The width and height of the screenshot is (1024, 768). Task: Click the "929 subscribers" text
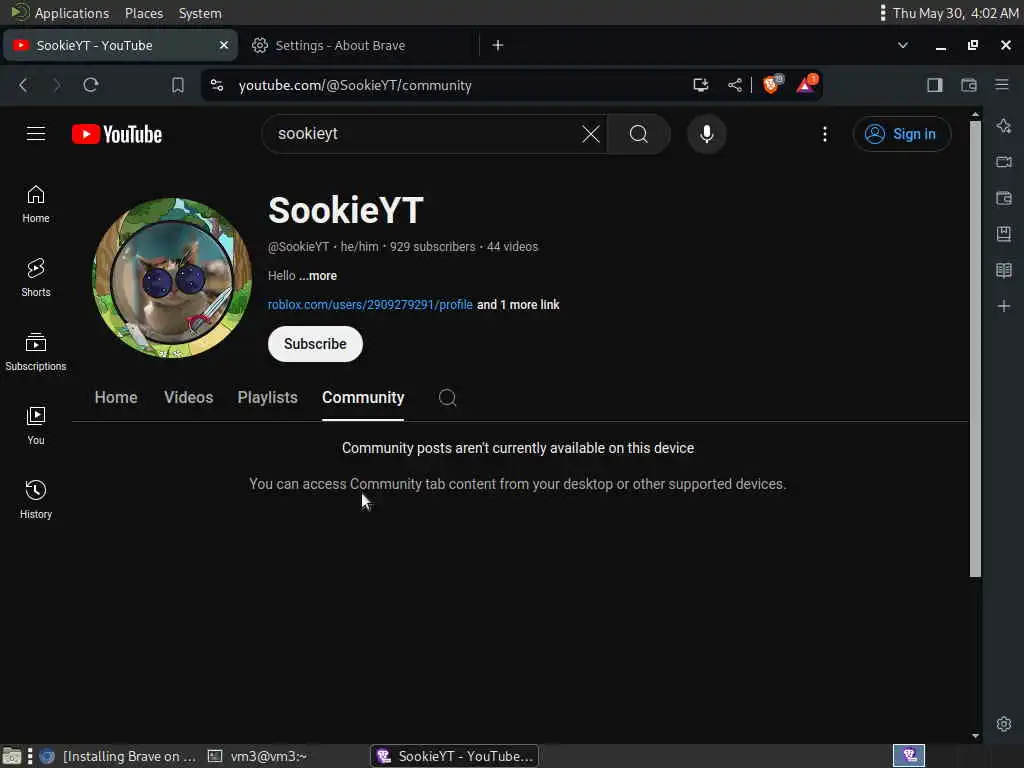coord(432,247)
